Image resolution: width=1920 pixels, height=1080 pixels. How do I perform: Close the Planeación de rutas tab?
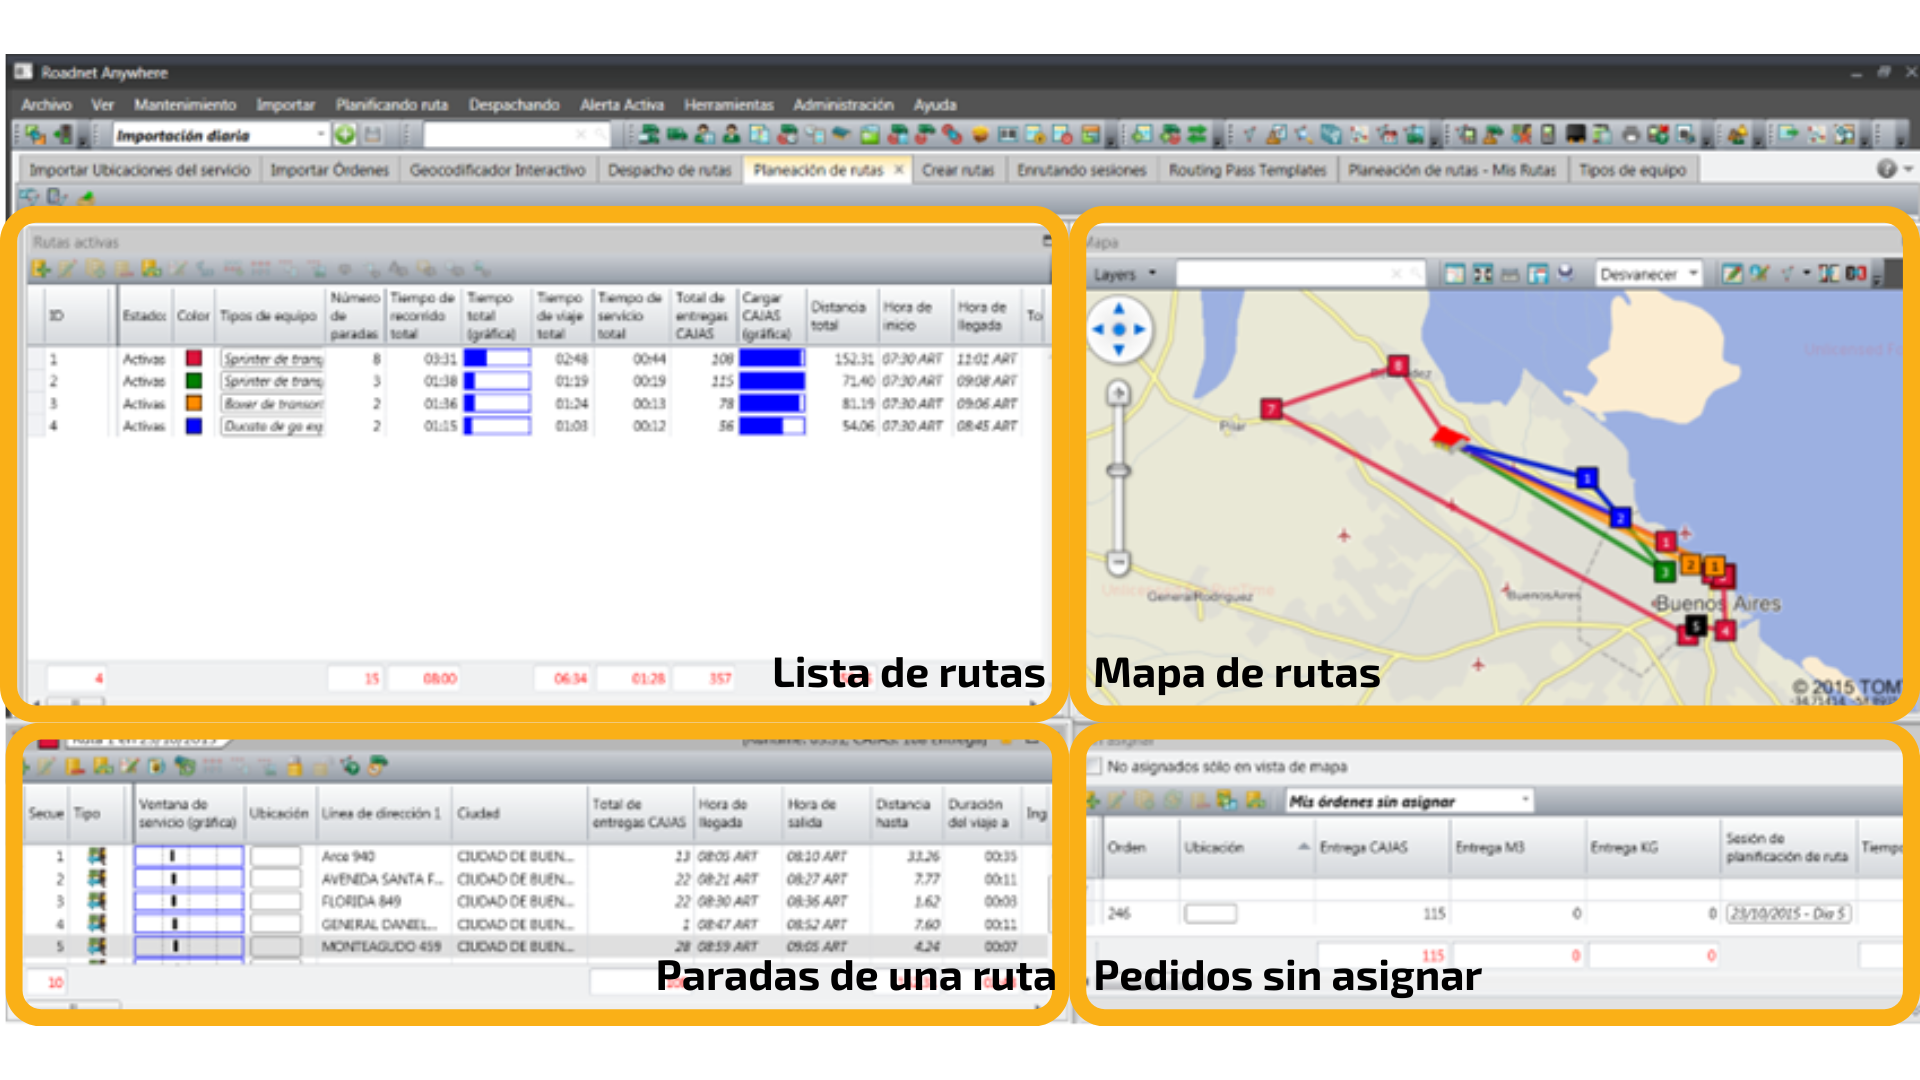point(898,170)
